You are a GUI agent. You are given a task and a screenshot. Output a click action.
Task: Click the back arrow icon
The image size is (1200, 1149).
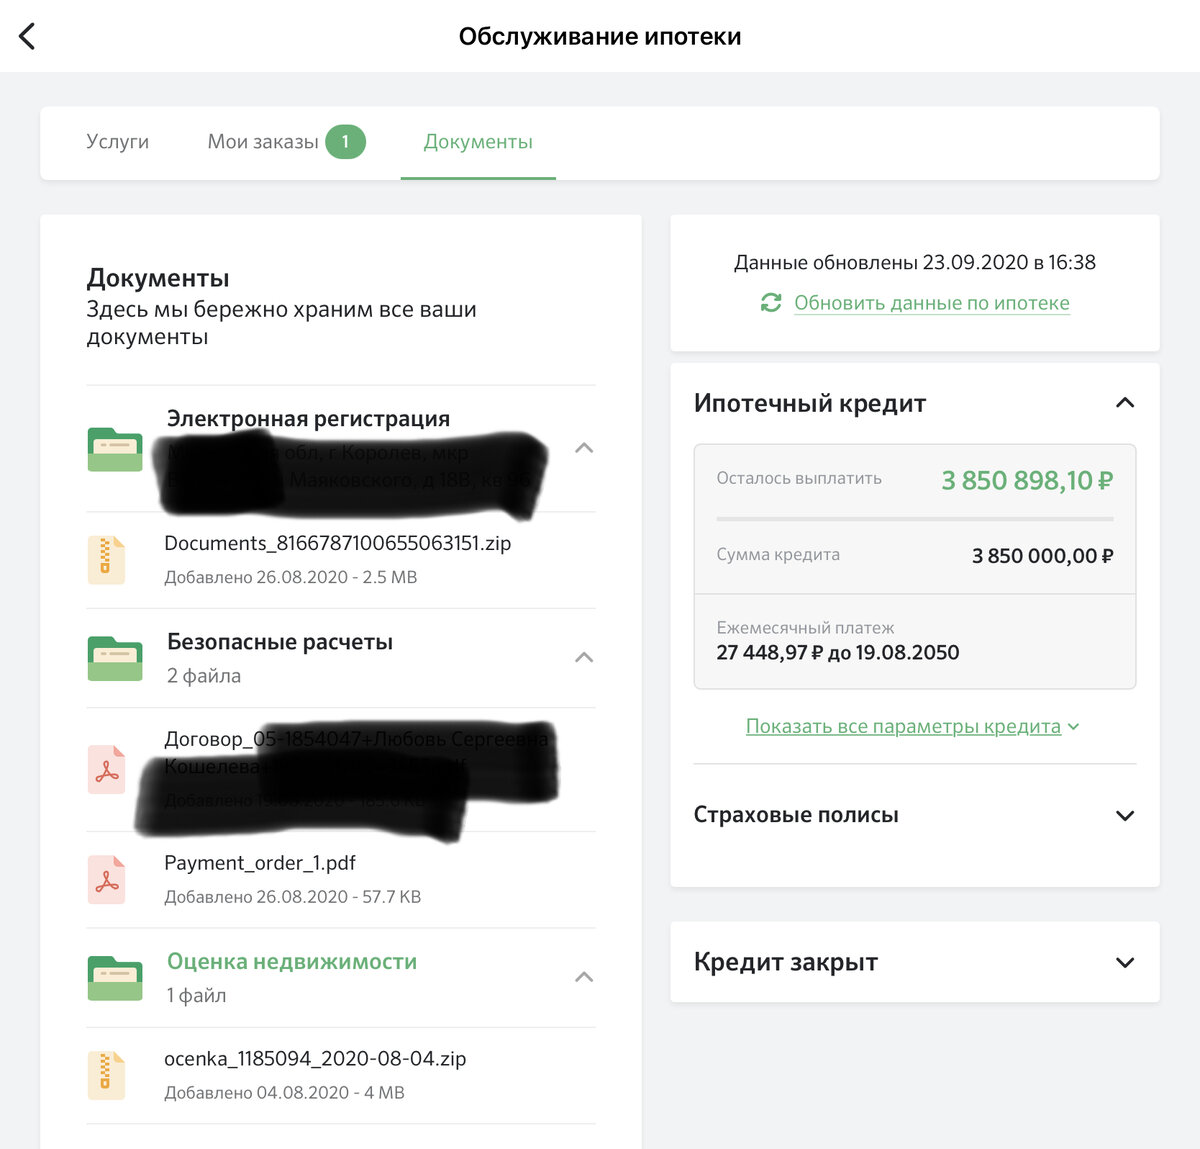point(26,35)
